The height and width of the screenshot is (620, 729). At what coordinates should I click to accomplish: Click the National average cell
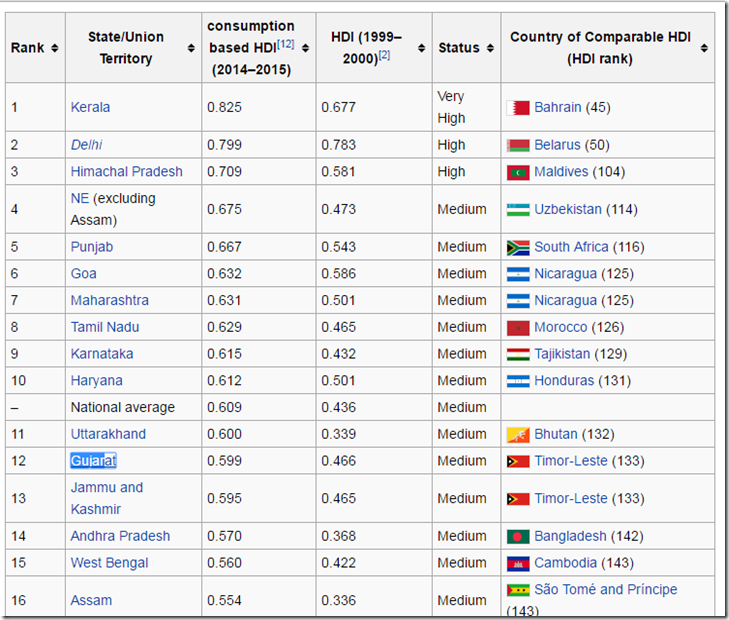pyautogui.click(x=133, y=408)
